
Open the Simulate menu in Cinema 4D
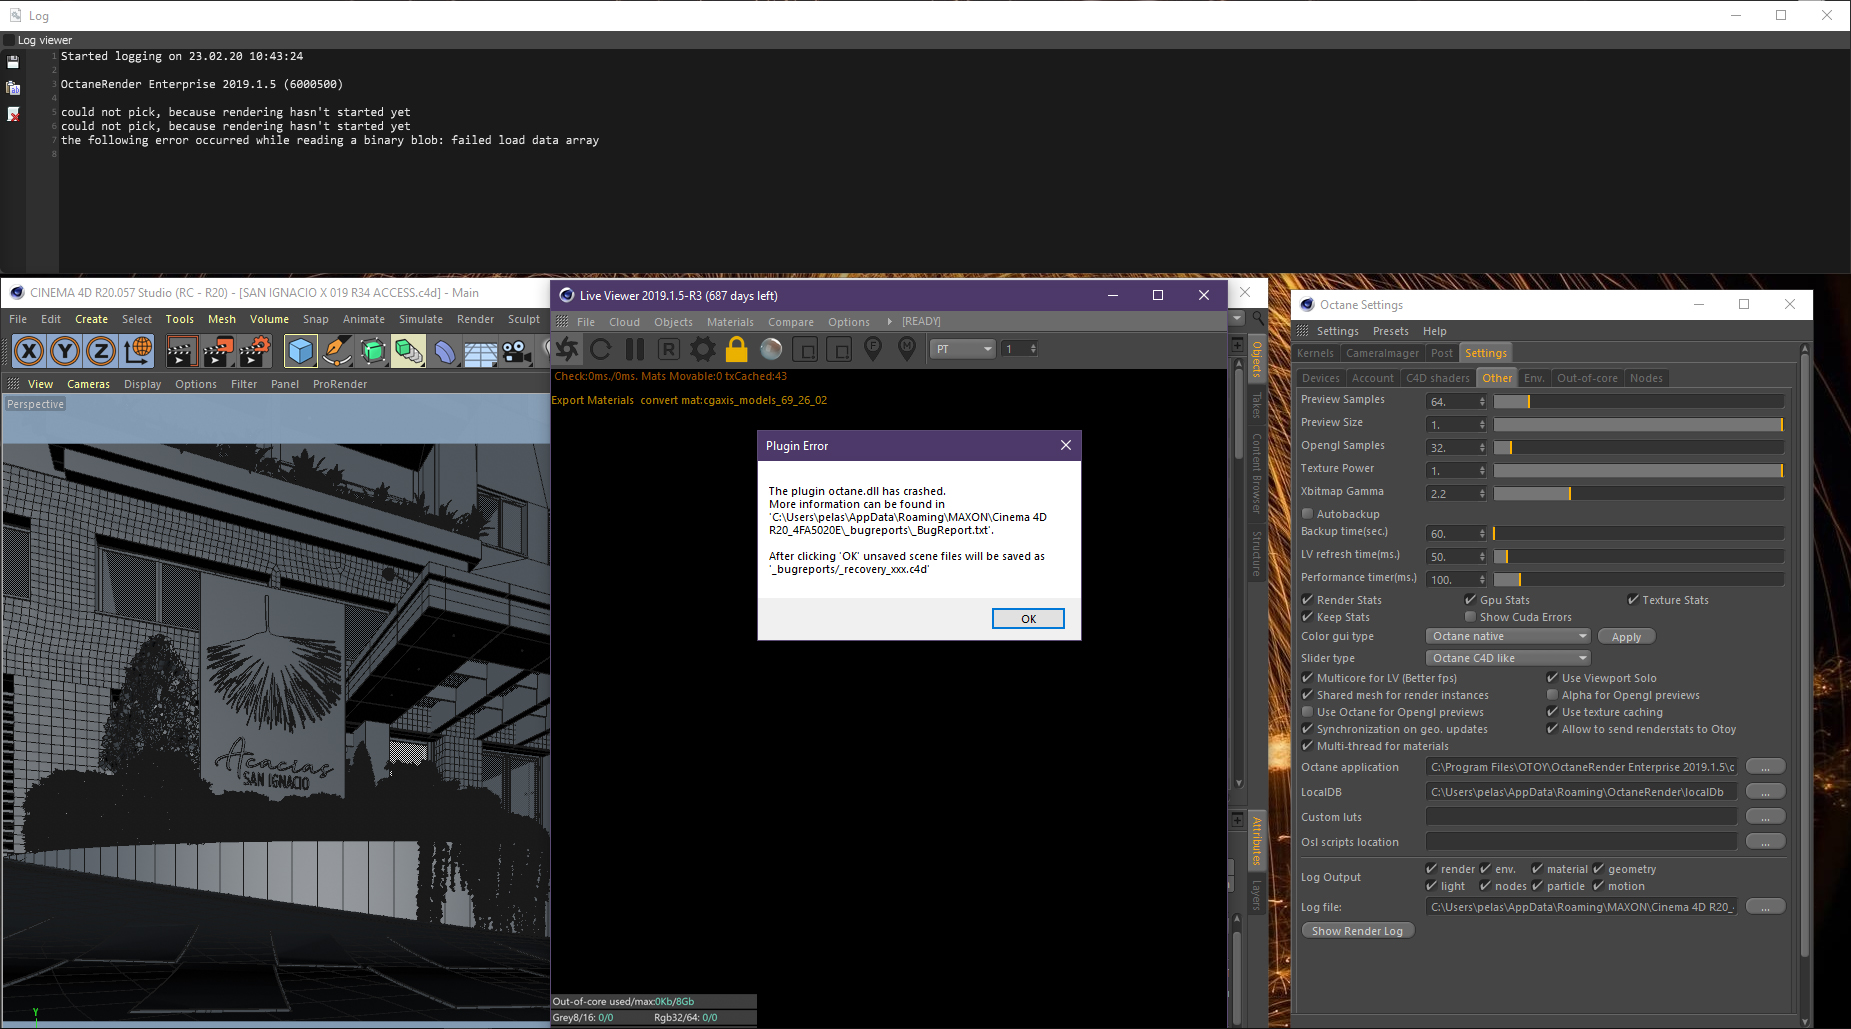click(x=421, y=319)
